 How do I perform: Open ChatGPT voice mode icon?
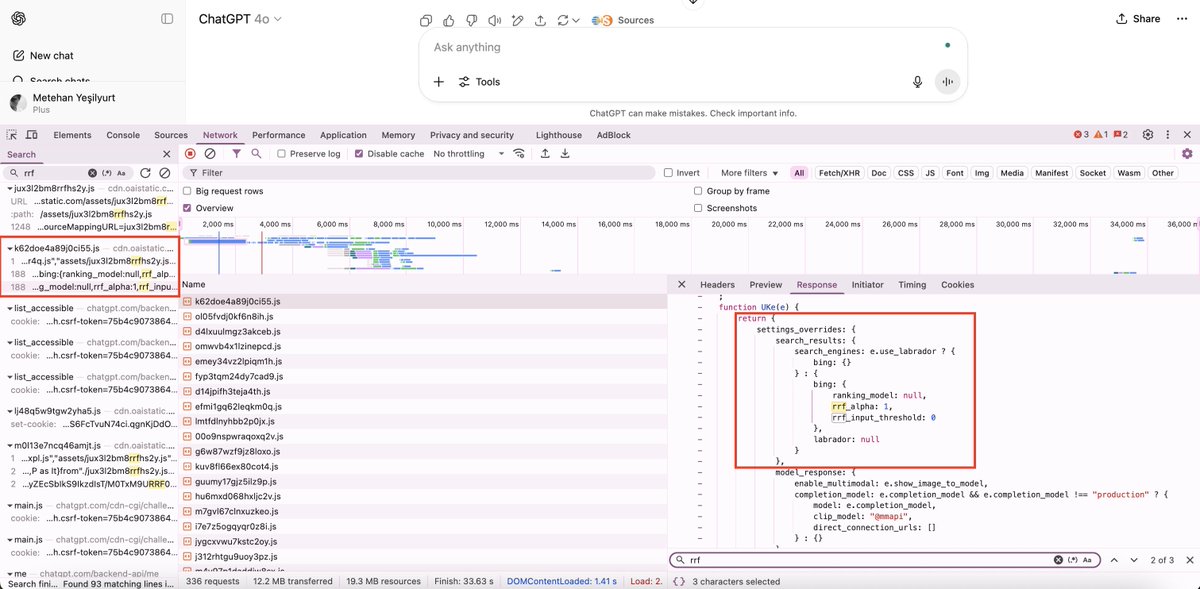(x=947, y=82)
